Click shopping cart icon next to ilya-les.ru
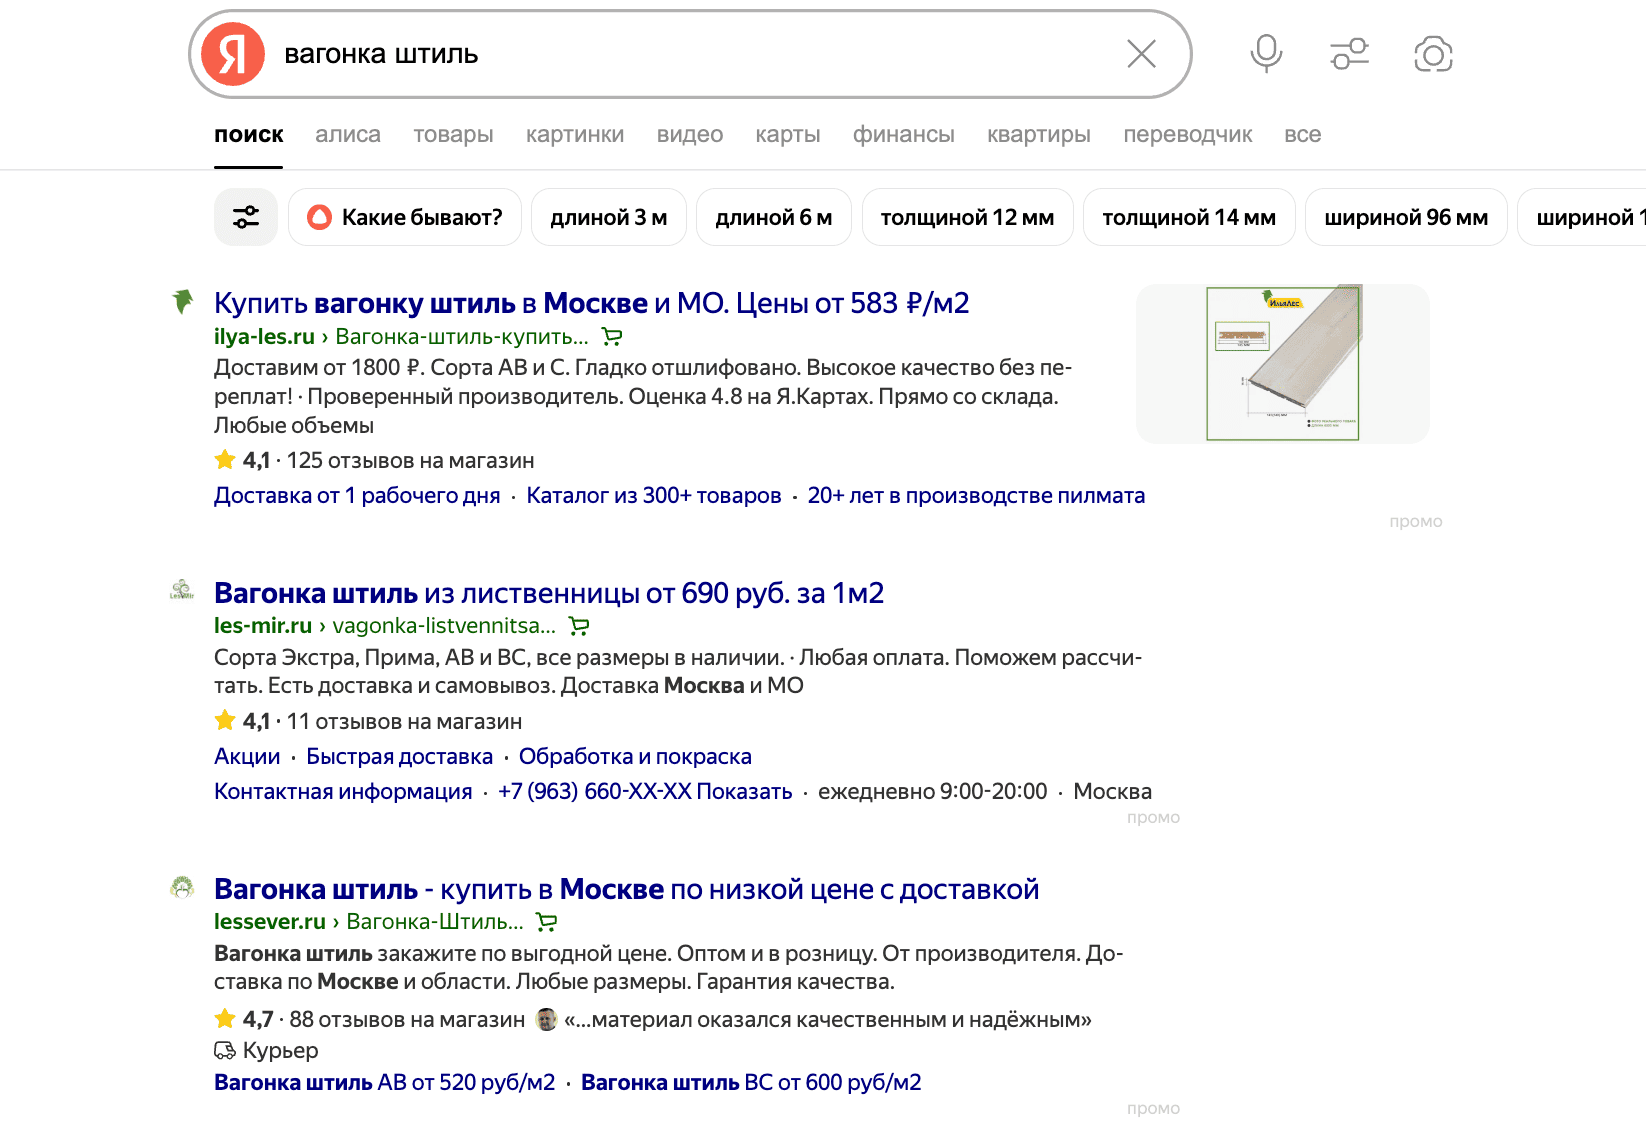This screenshot has width=1646, height=1146. pyautogui.click(x=612, y=337)
